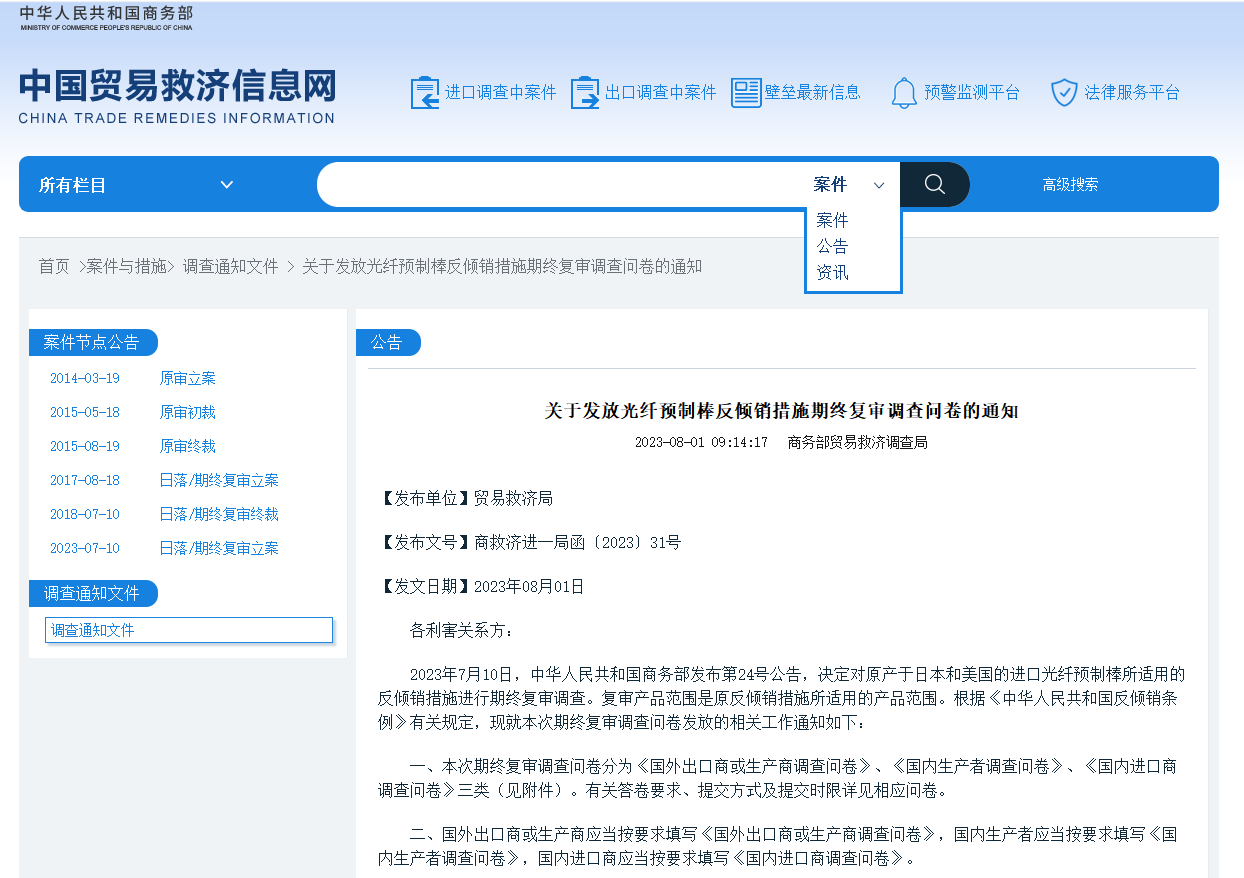Viewport: 1244px width, 878px height.
Task: Click the article title 关于发放光纤预制棒反倾销措施期终复审调查问卷的通知
Action: [x=781, y=411]
